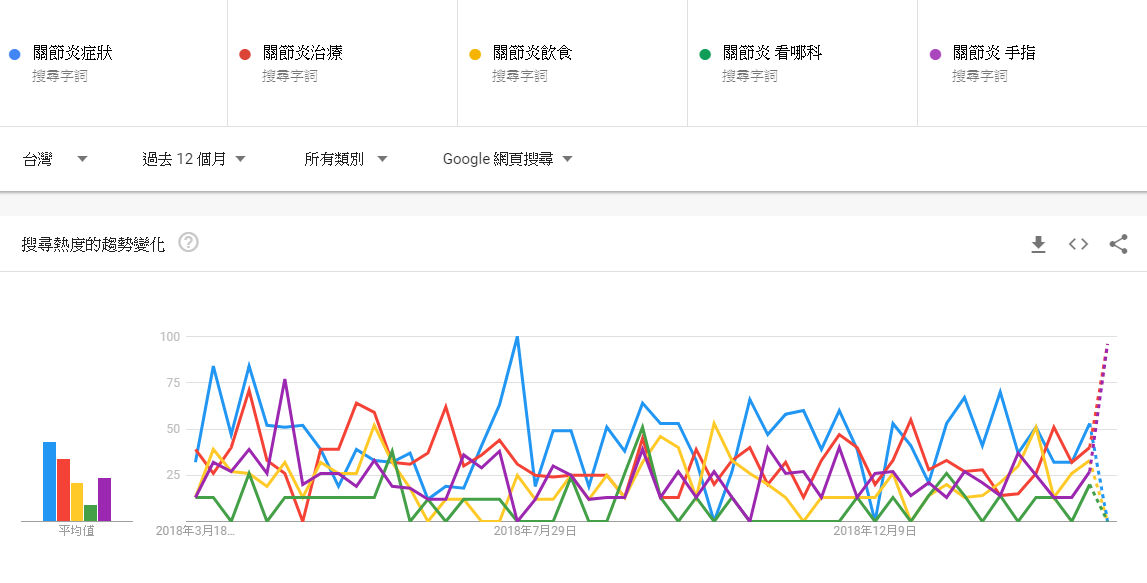Edit the 關節炎飲食 search term

point(533,53)
